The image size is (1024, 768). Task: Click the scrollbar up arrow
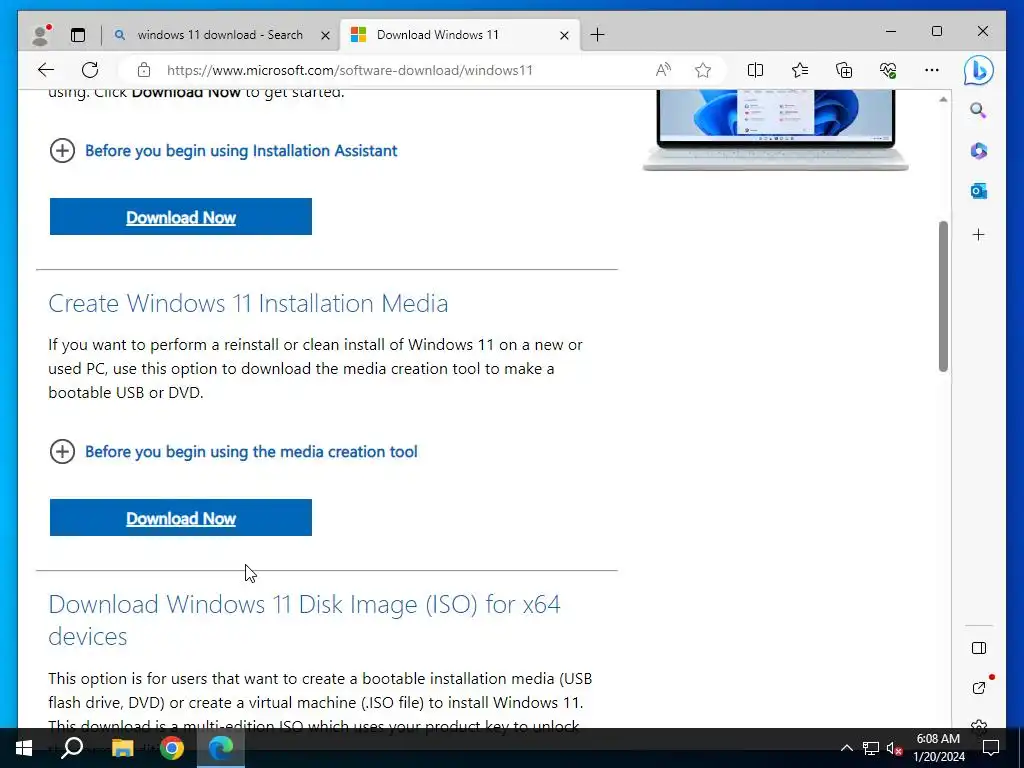tap(943, 100)
